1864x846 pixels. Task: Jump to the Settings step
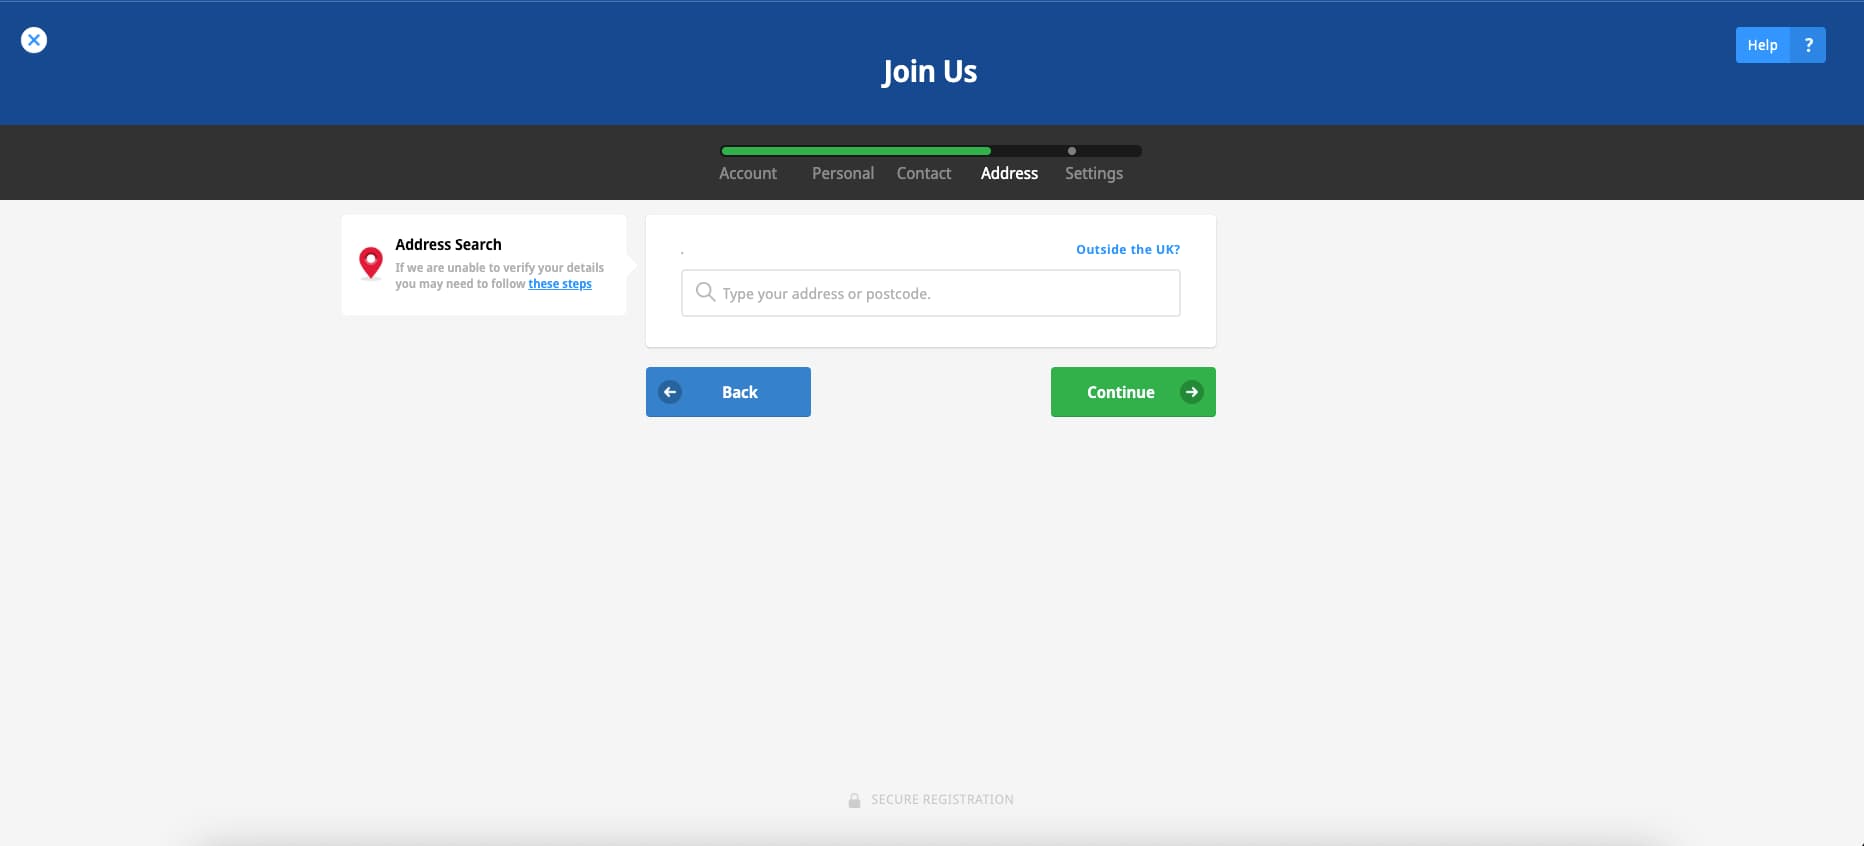(x=1094, y=173)
